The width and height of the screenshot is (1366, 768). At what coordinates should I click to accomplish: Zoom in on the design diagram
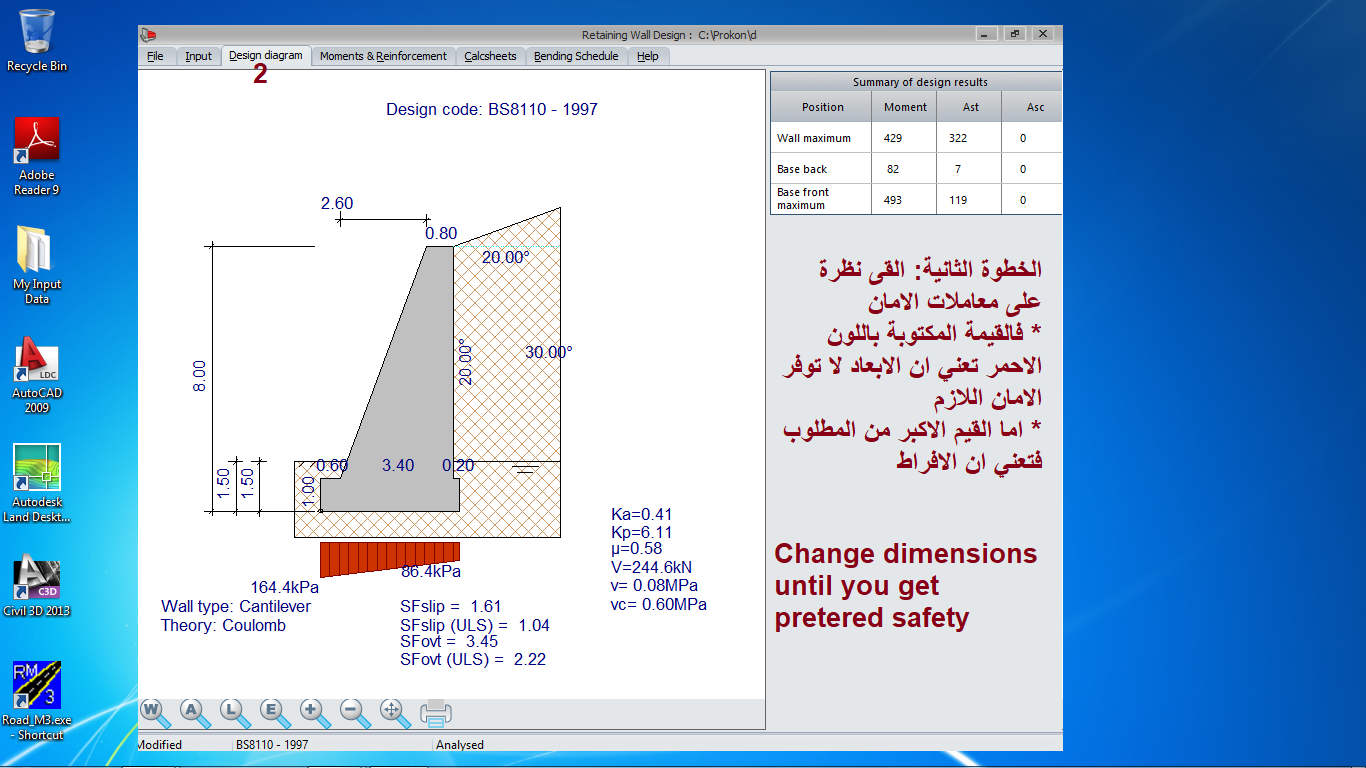(312, 710)
